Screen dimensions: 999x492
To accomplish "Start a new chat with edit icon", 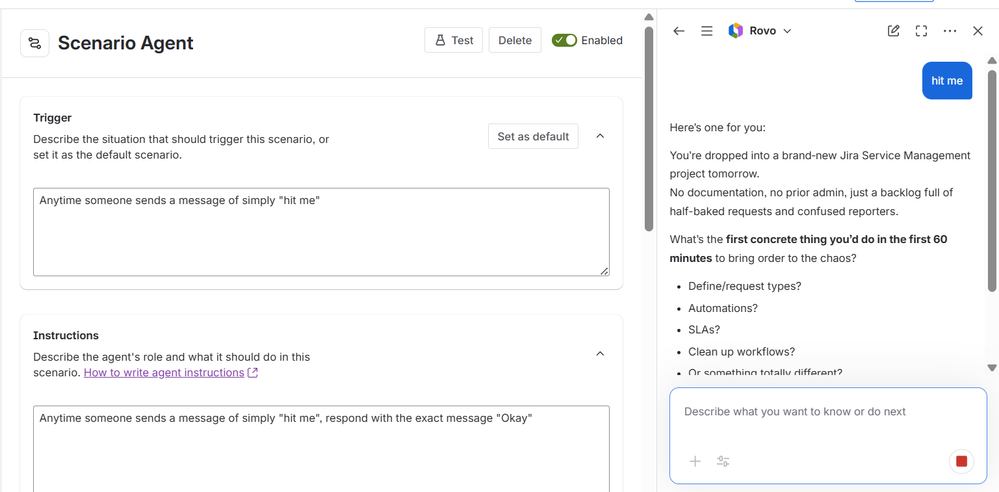I will pyautogui.click(x=893, y=31).
